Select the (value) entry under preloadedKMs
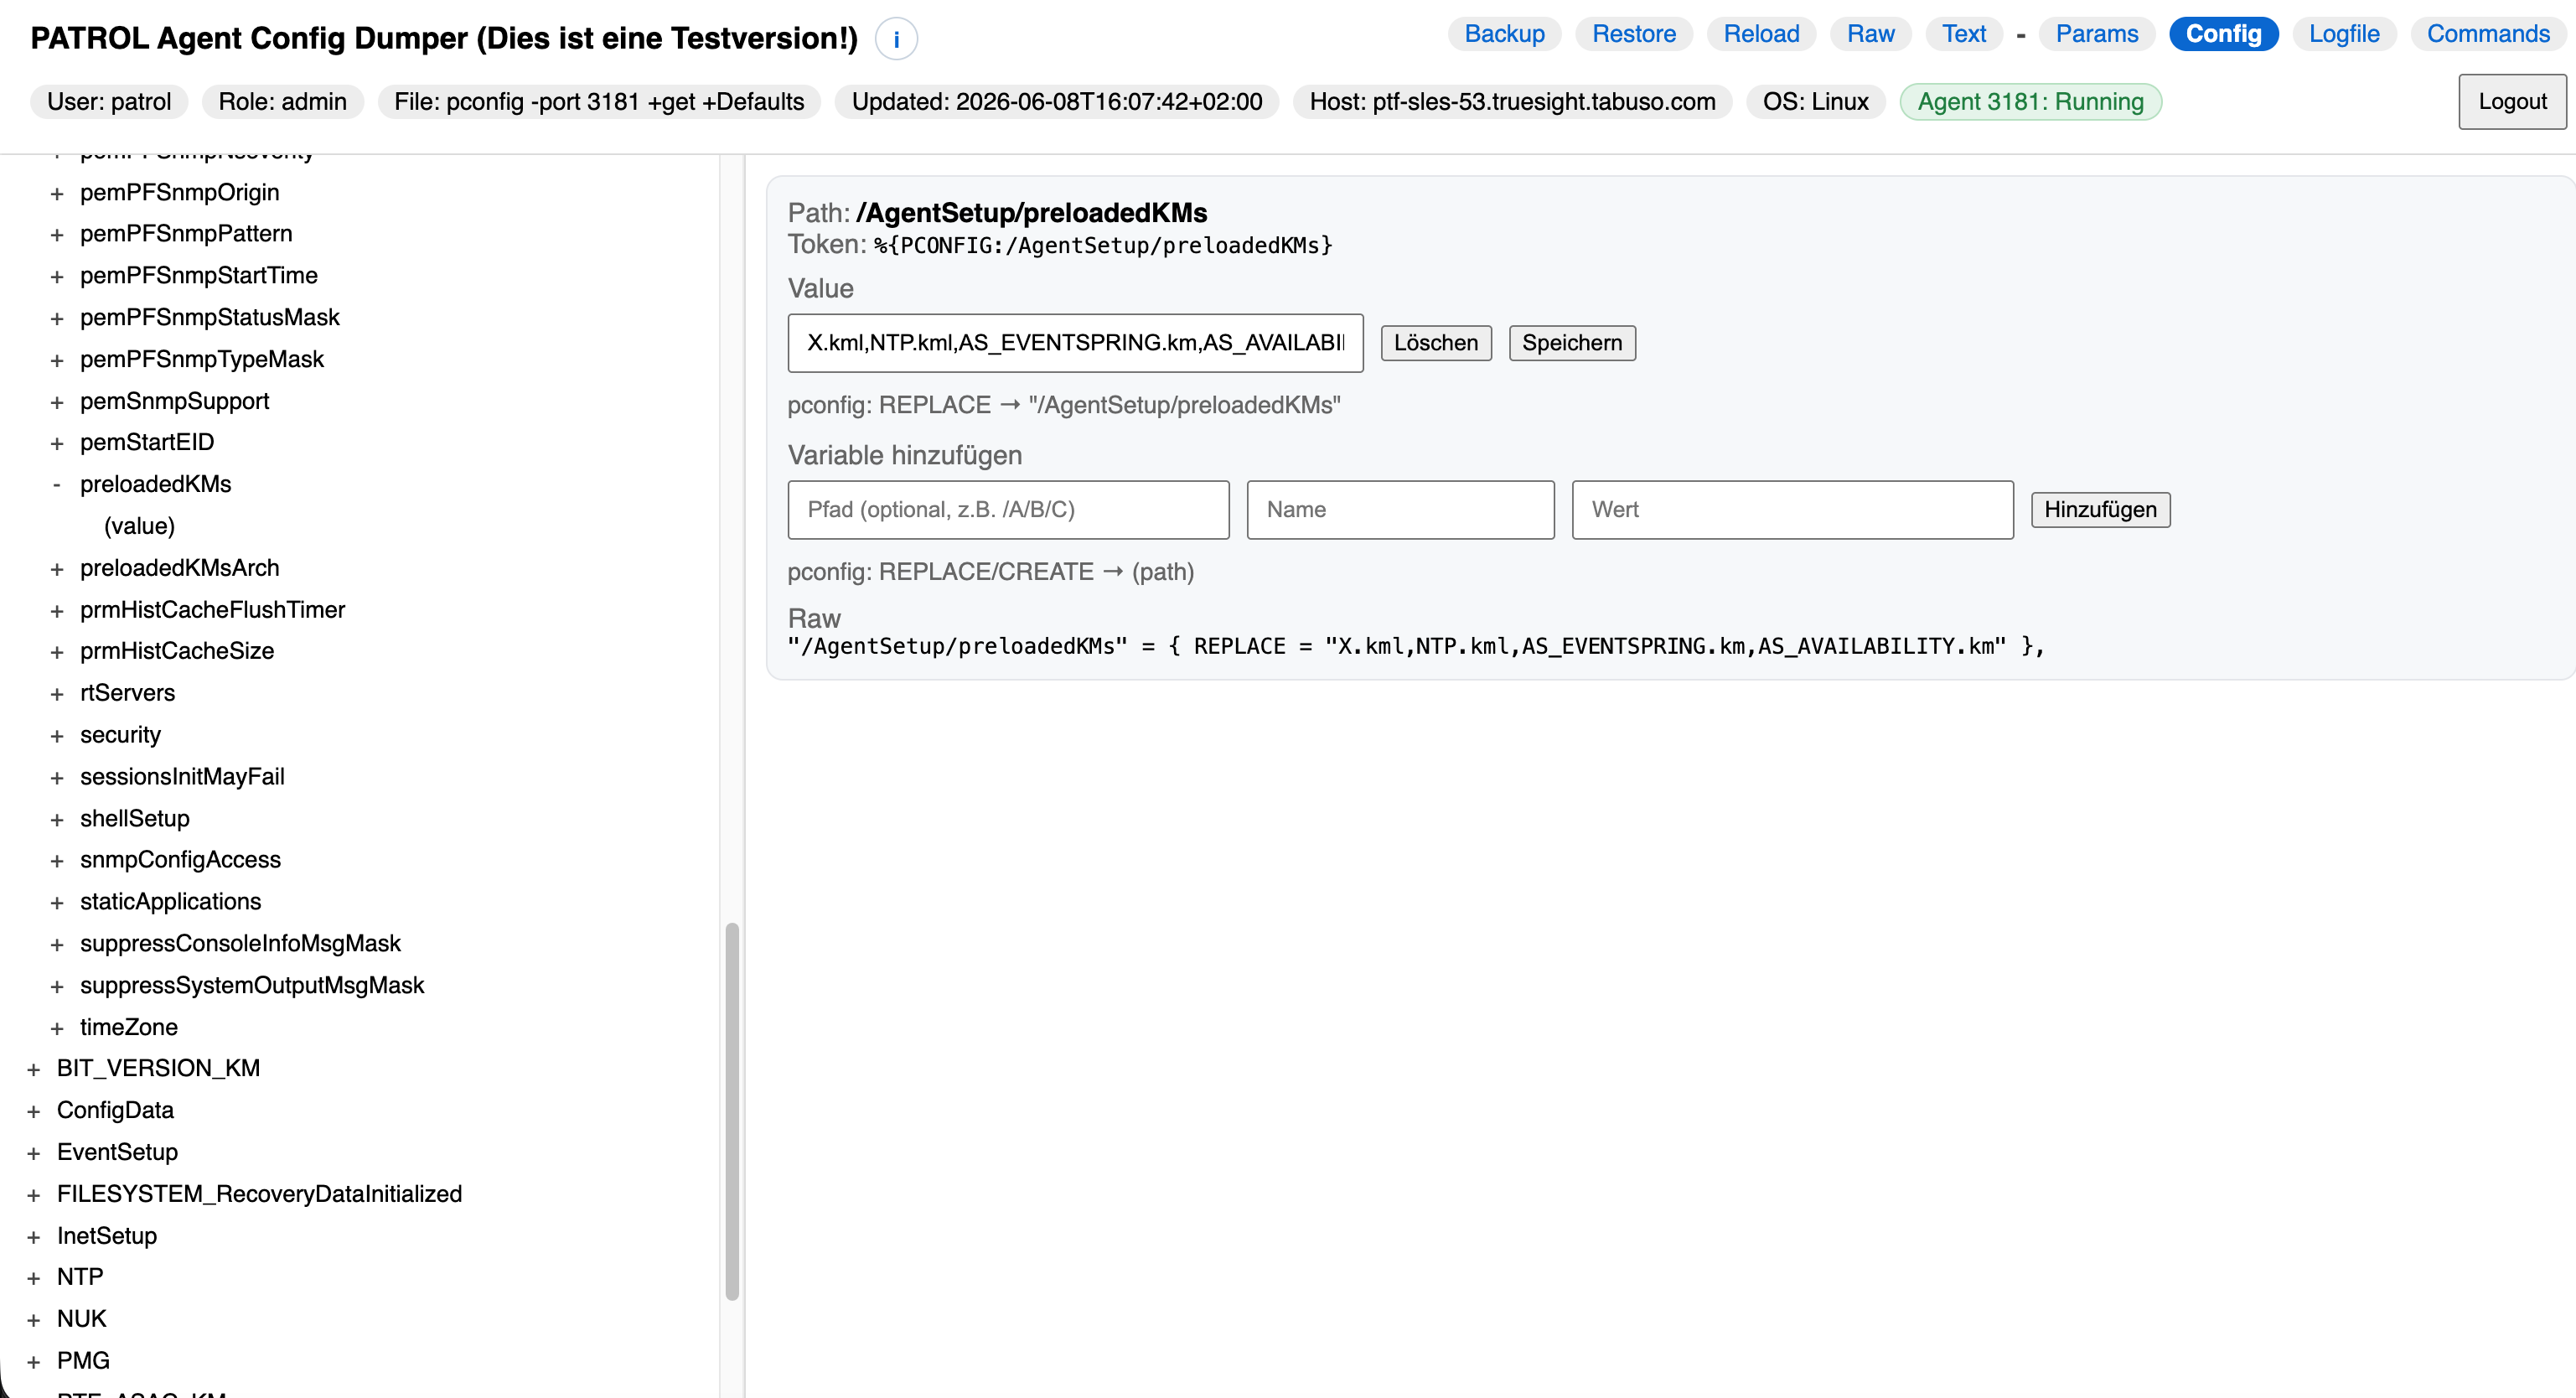 tap(139, 526)
